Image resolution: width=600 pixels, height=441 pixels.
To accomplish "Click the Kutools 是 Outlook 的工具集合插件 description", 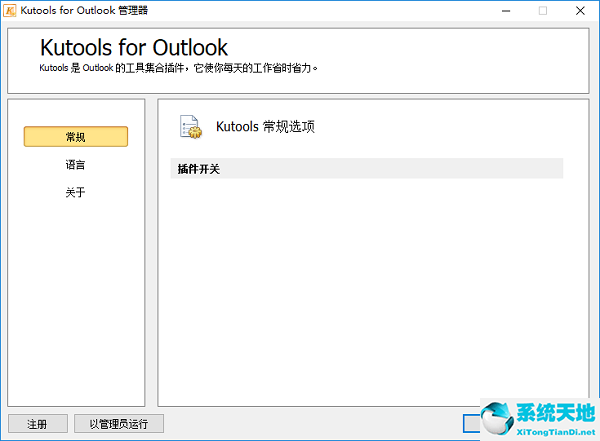I will click(x=178, y=68).
